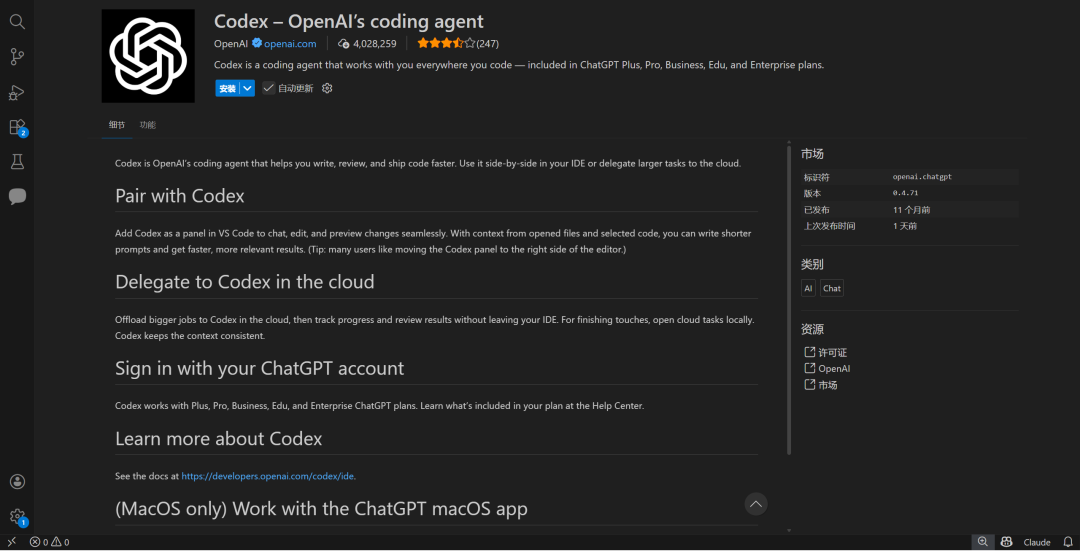Image resolution: width=1080 pixels, height=551 pixels.
Task: Expand the 安装 button dropdown arrow
Action: coord(248,88)
